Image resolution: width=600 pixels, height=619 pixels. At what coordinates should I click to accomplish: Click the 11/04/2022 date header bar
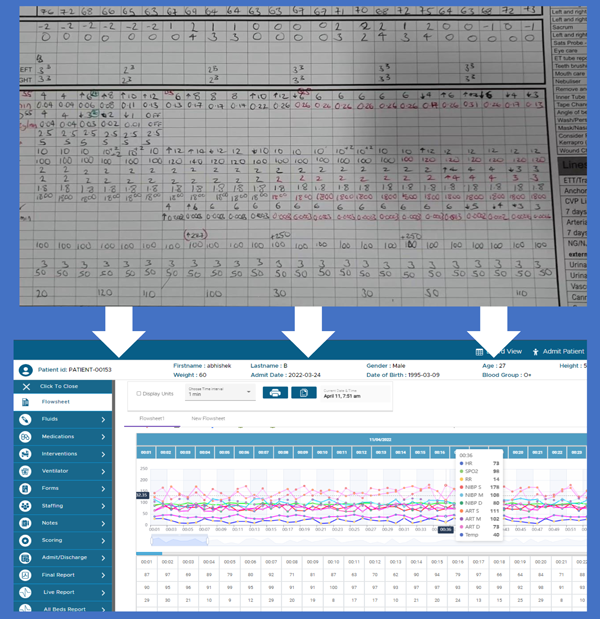coord(362,439)
